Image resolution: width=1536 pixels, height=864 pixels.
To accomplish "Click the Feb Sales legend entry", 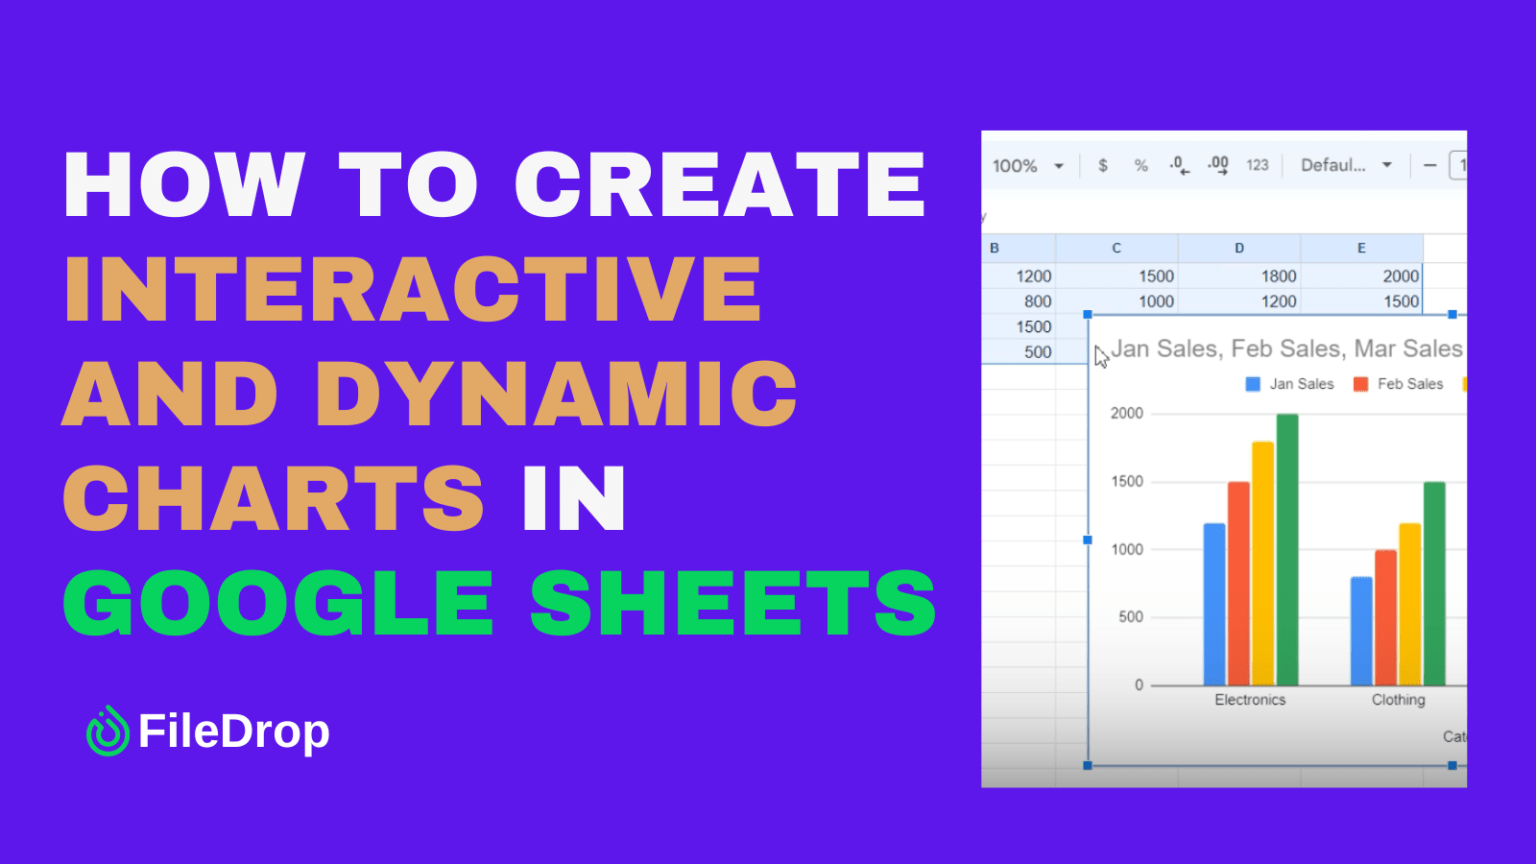I will [1398, 384].
